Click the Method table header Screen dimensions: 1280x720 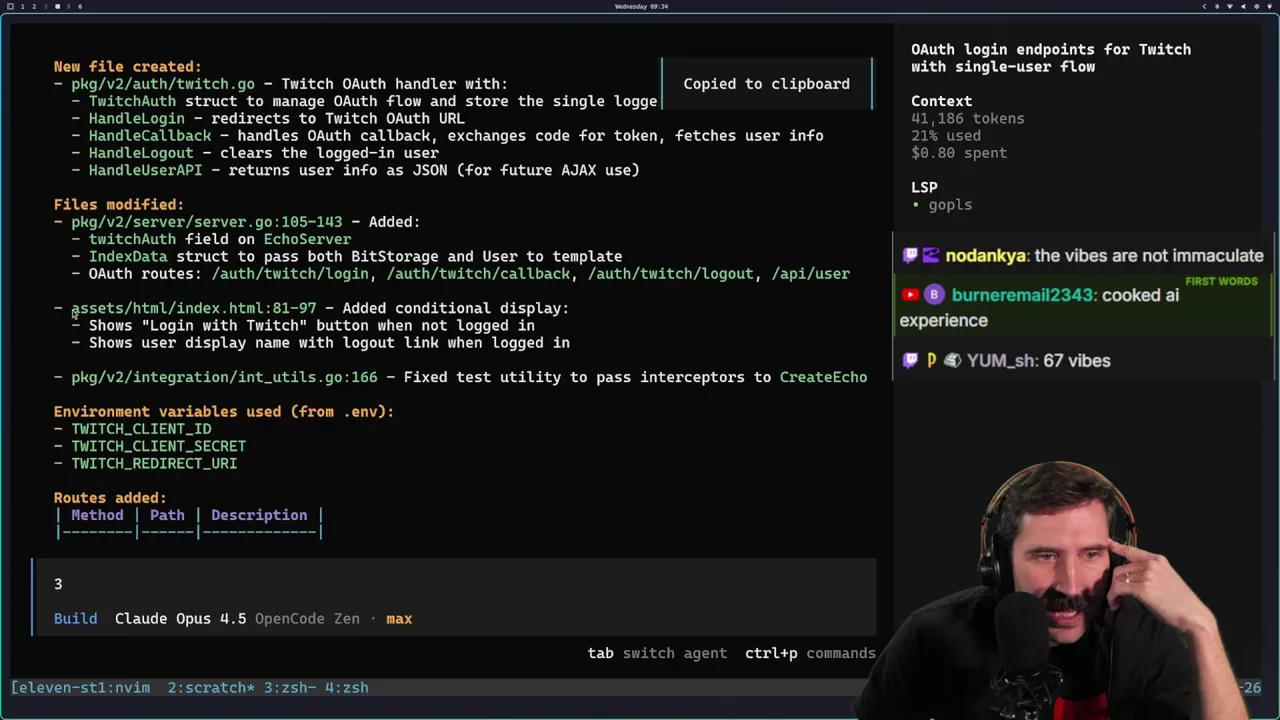(97, 515)
